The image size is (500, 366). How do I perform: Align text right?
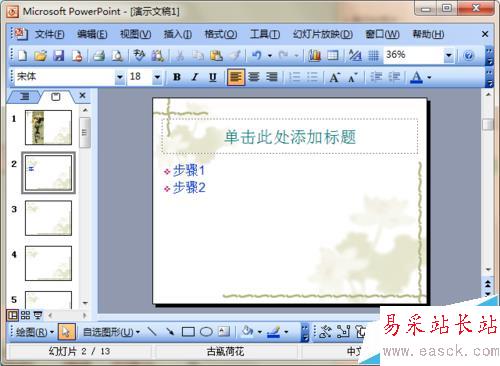click(272, 77)
